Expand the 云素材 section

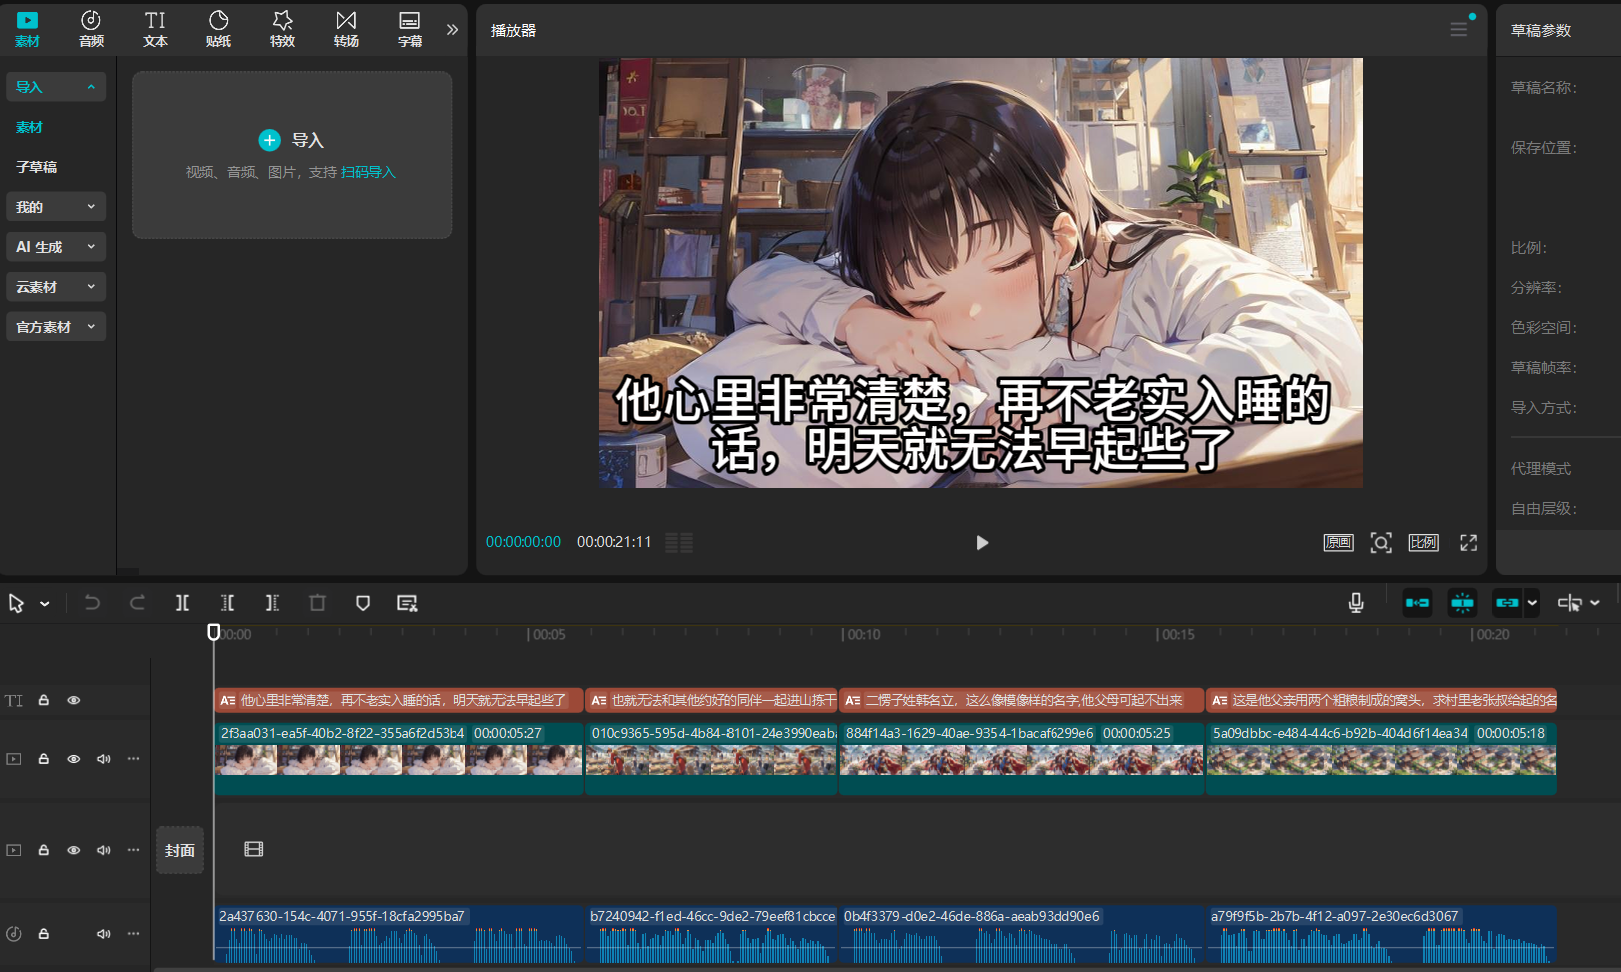tap(56, 287)
